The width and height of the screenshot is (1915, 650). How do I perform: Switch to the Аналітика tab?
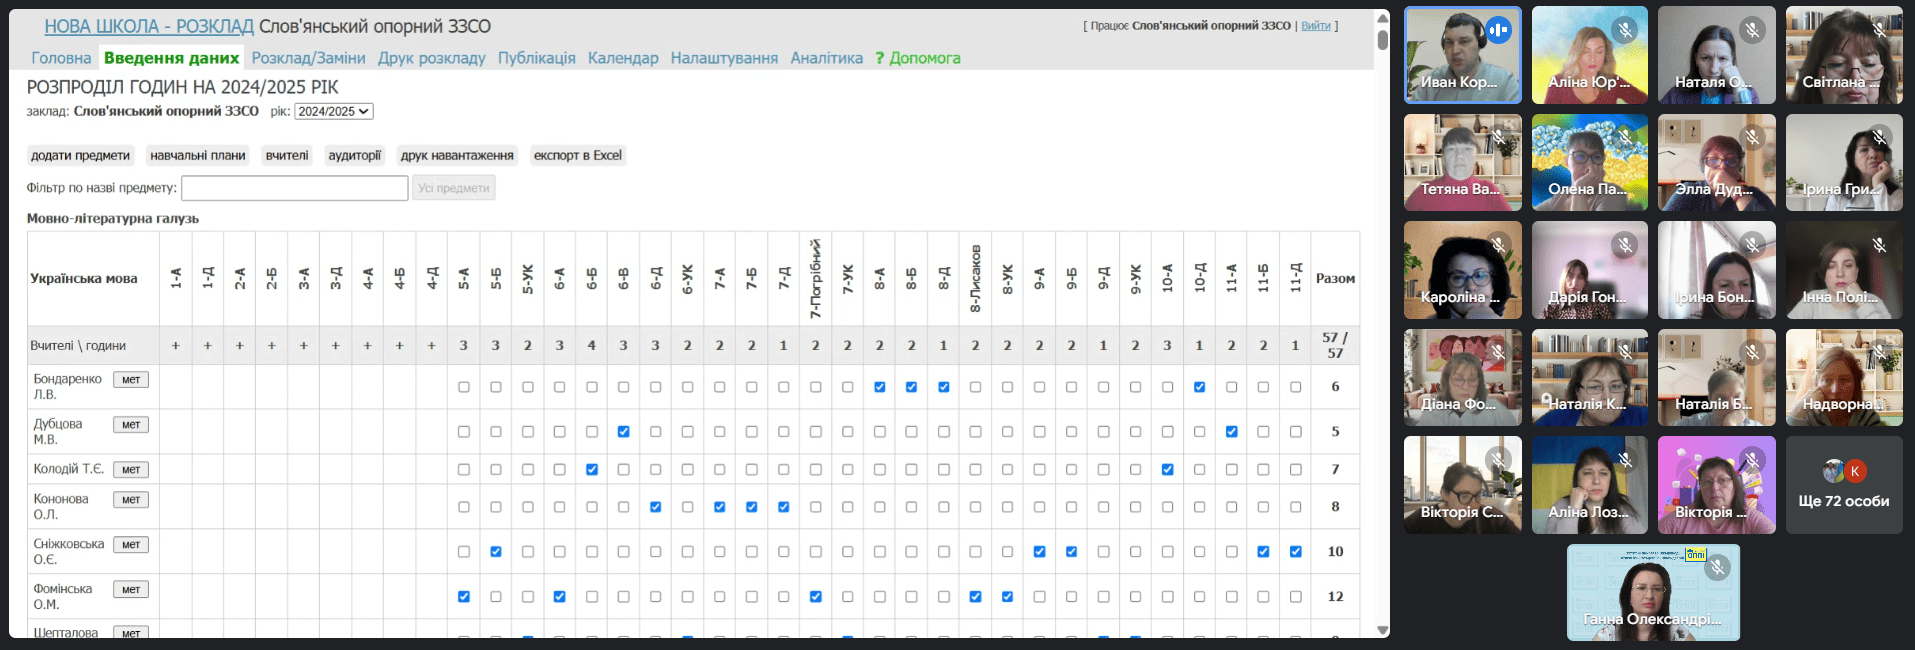click(826, 58)
